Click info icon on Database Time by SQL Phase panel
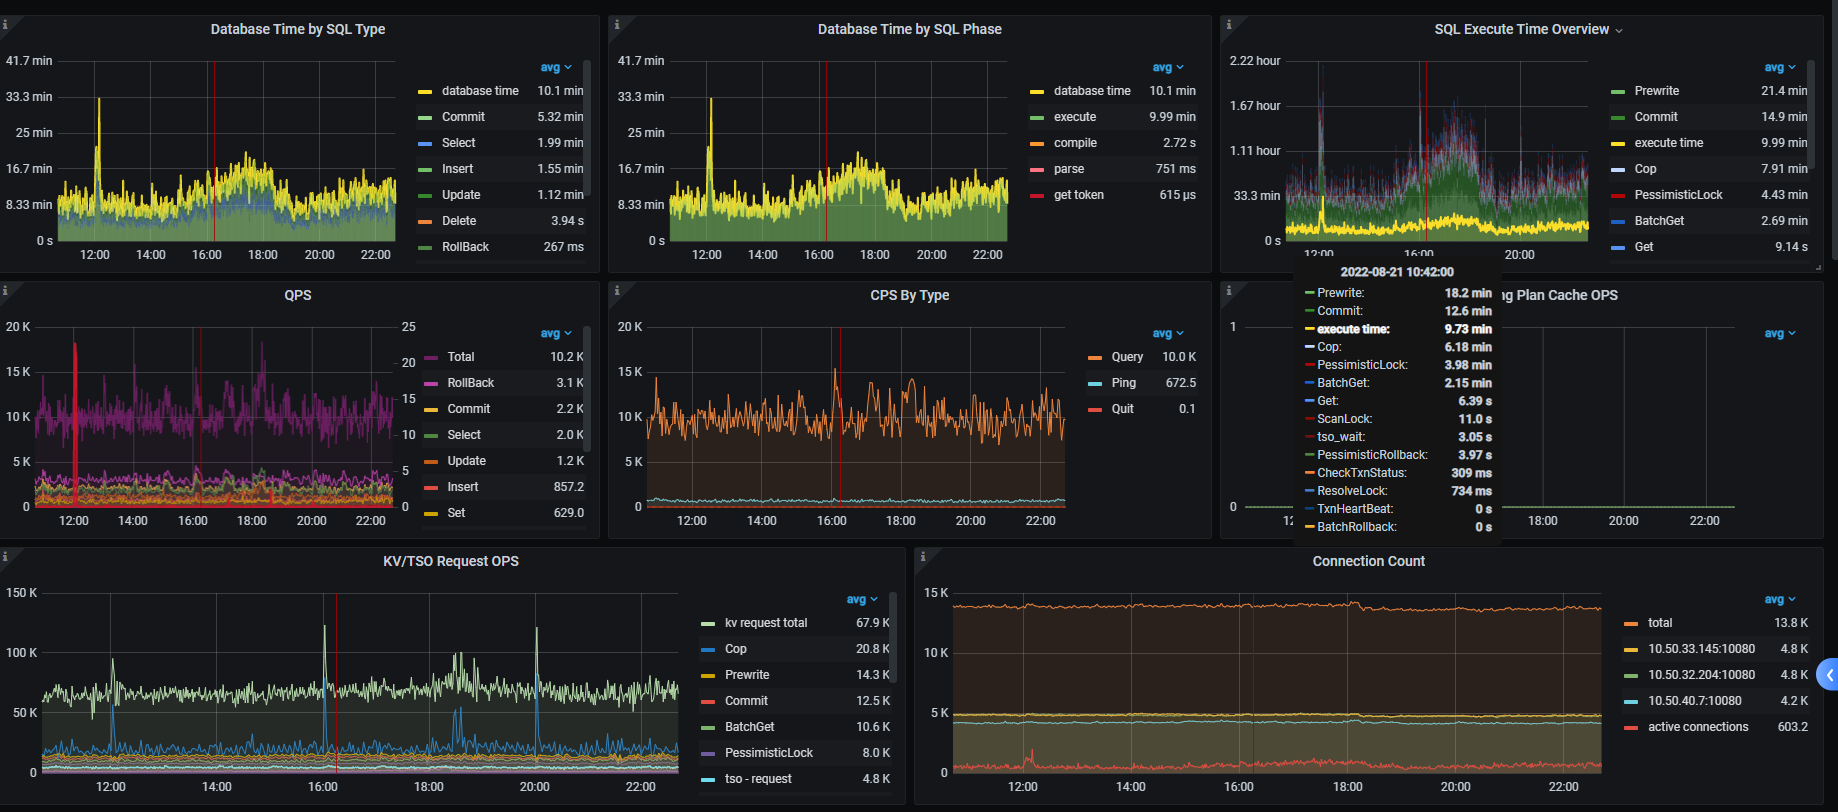The height and width of the screenshot is (812, 1838). pos(616,24)
